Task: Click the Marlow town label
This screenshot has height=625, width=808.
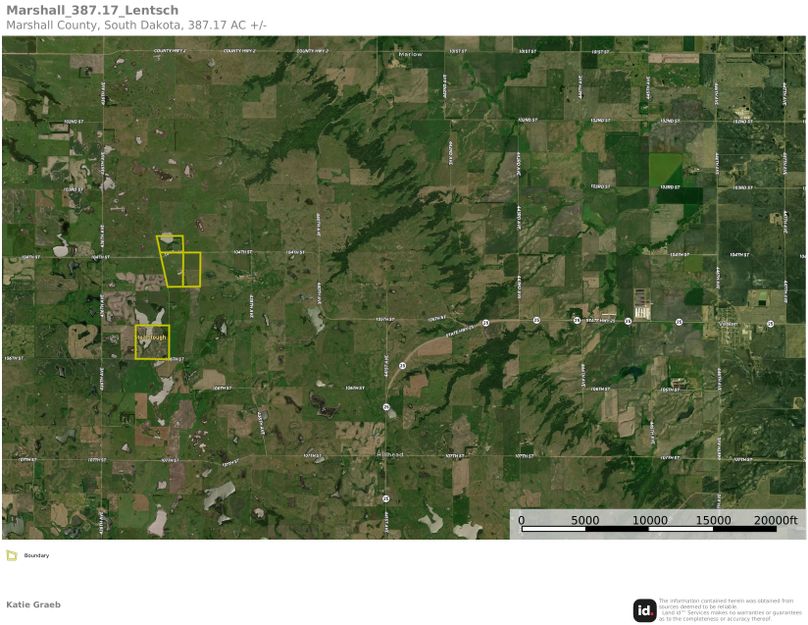Action: (x=410, y=54)
